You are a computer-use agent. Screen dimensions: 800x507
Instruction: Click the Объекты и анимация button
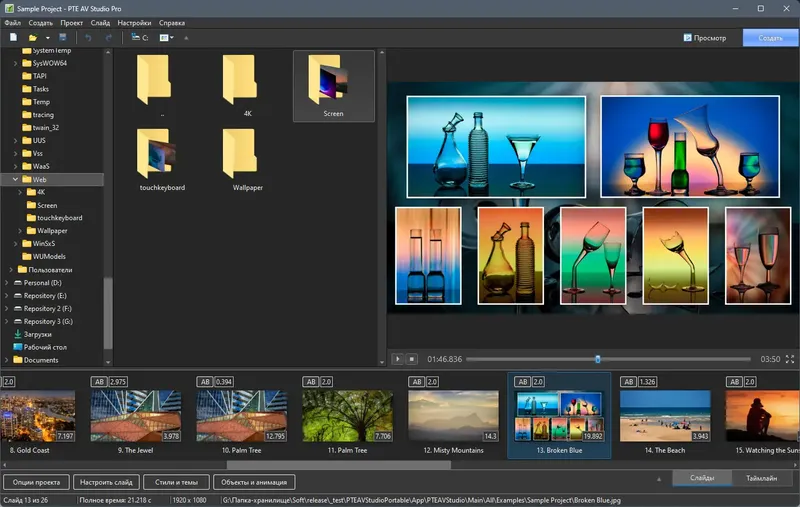coord(256,482)
